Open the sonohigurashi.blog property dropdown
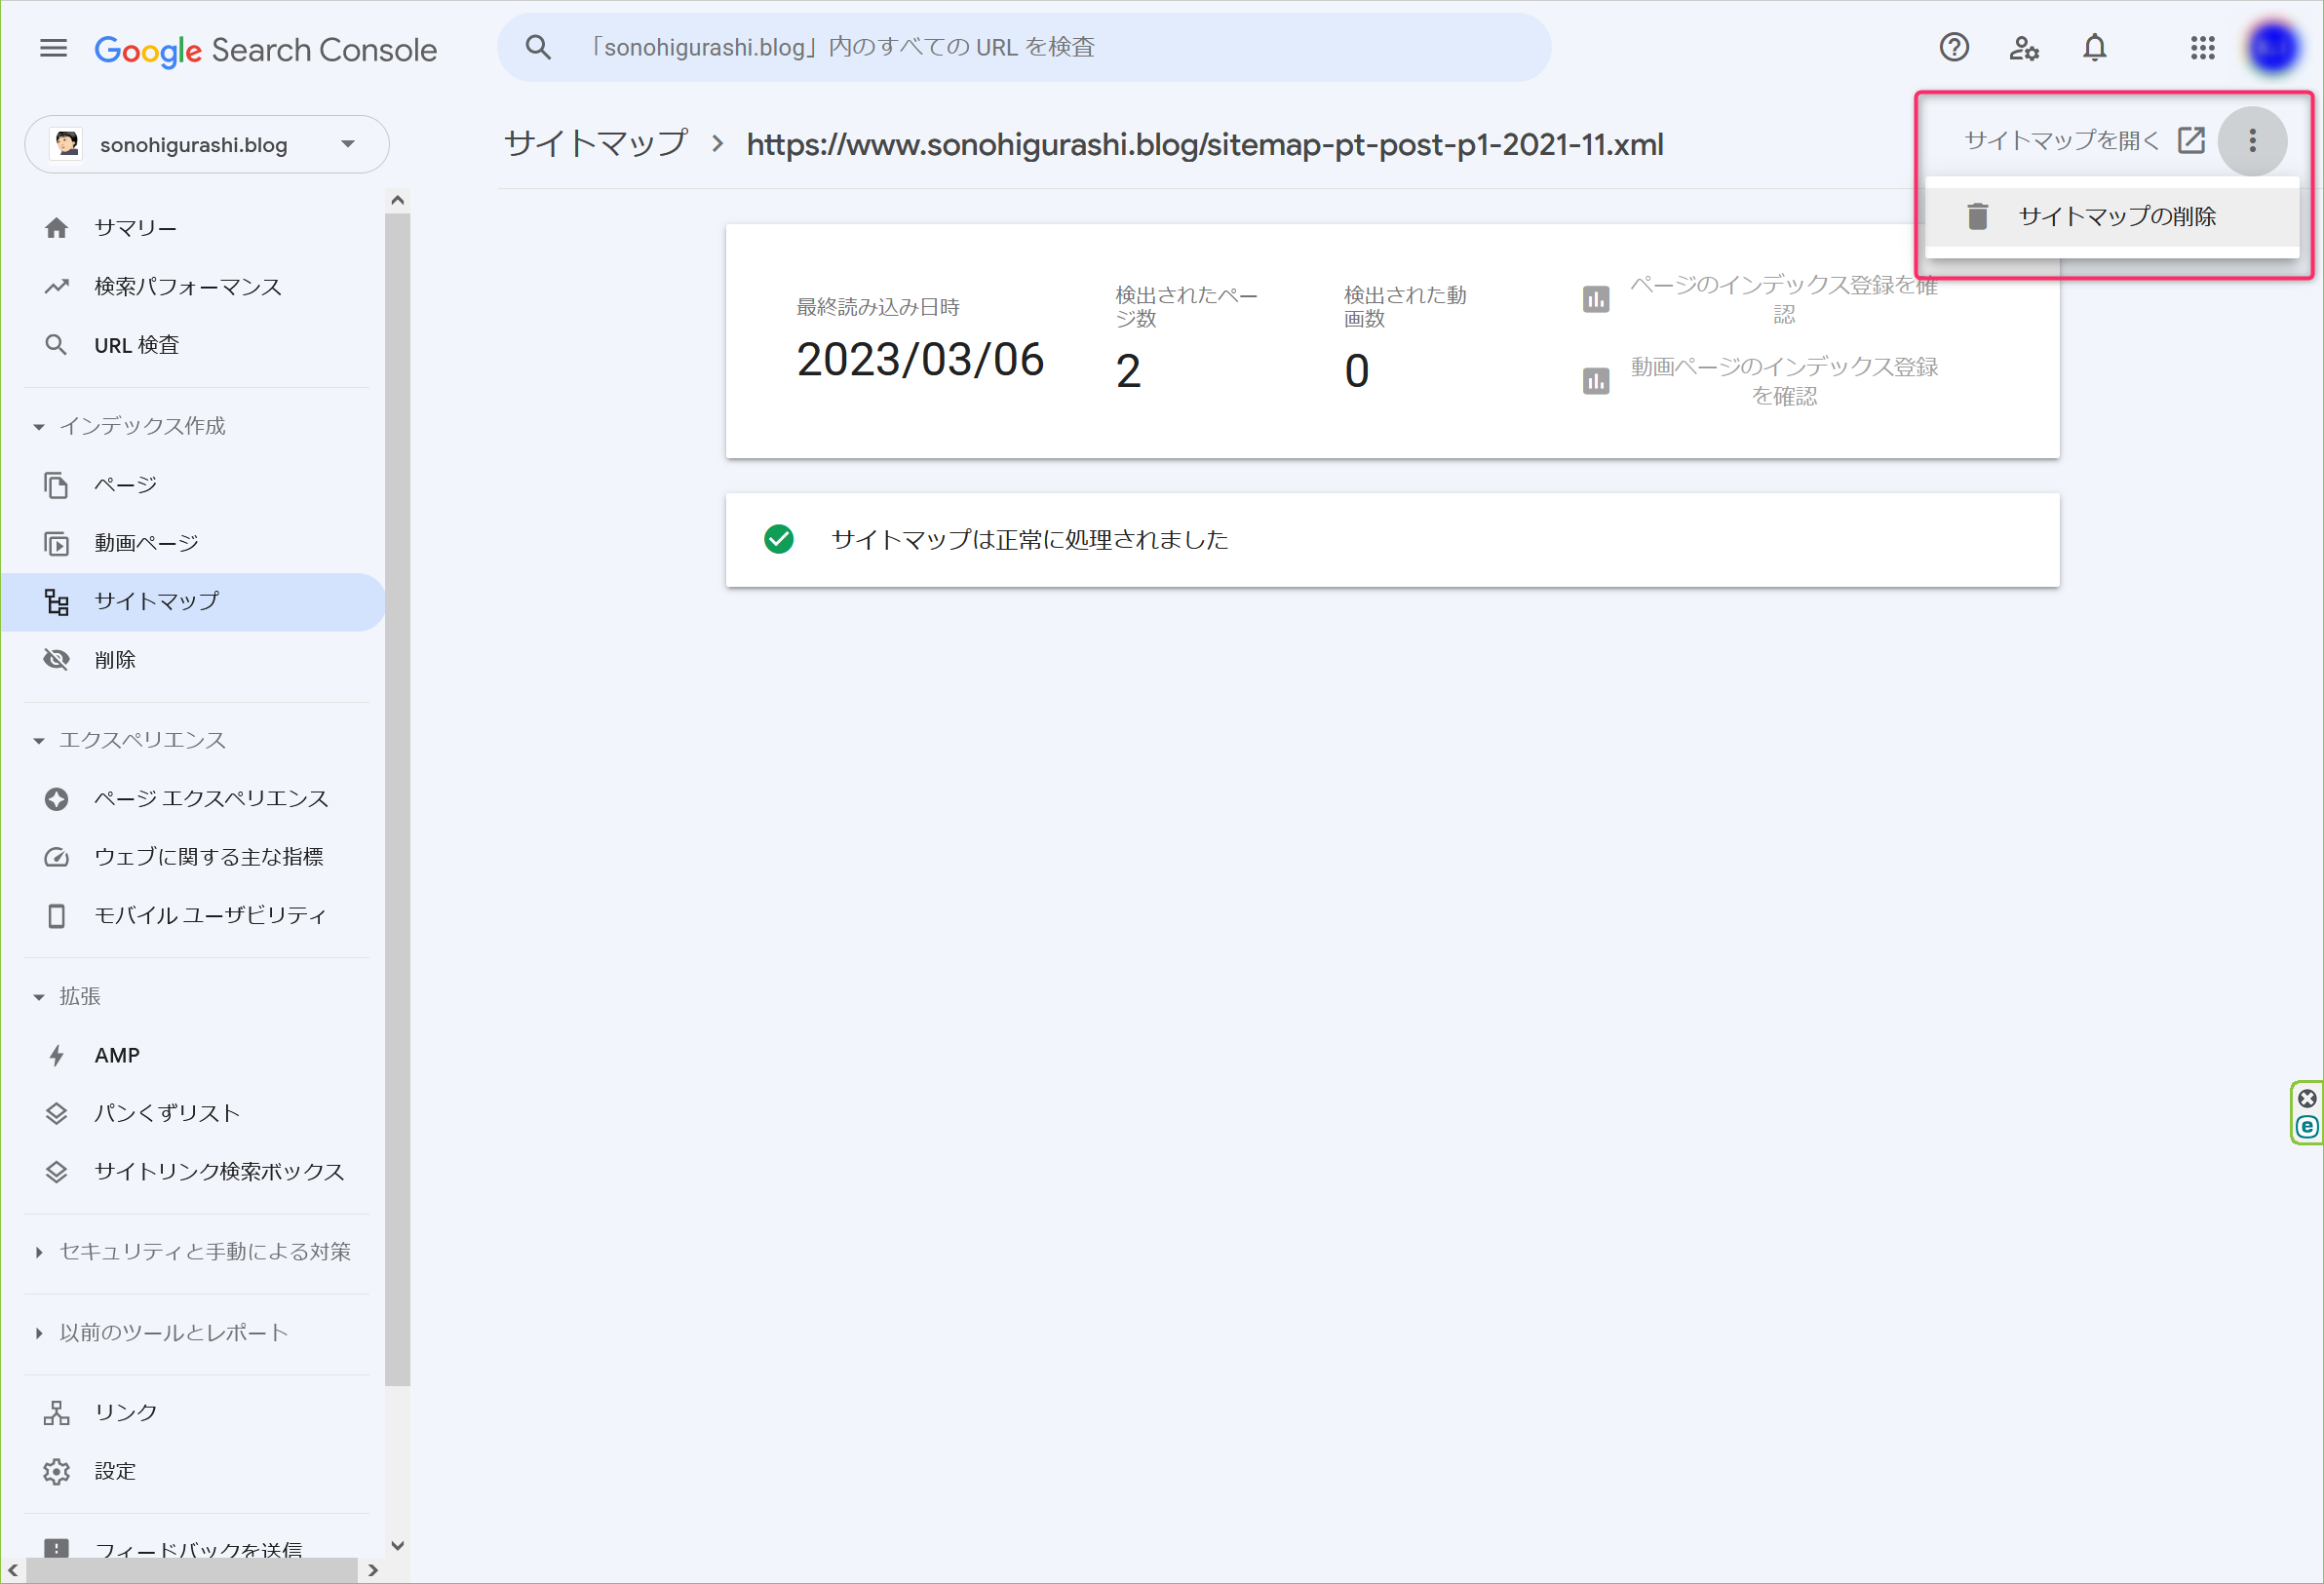Screen dimensions: 2324x1584 pyautogui.click(x=207, y=144)
